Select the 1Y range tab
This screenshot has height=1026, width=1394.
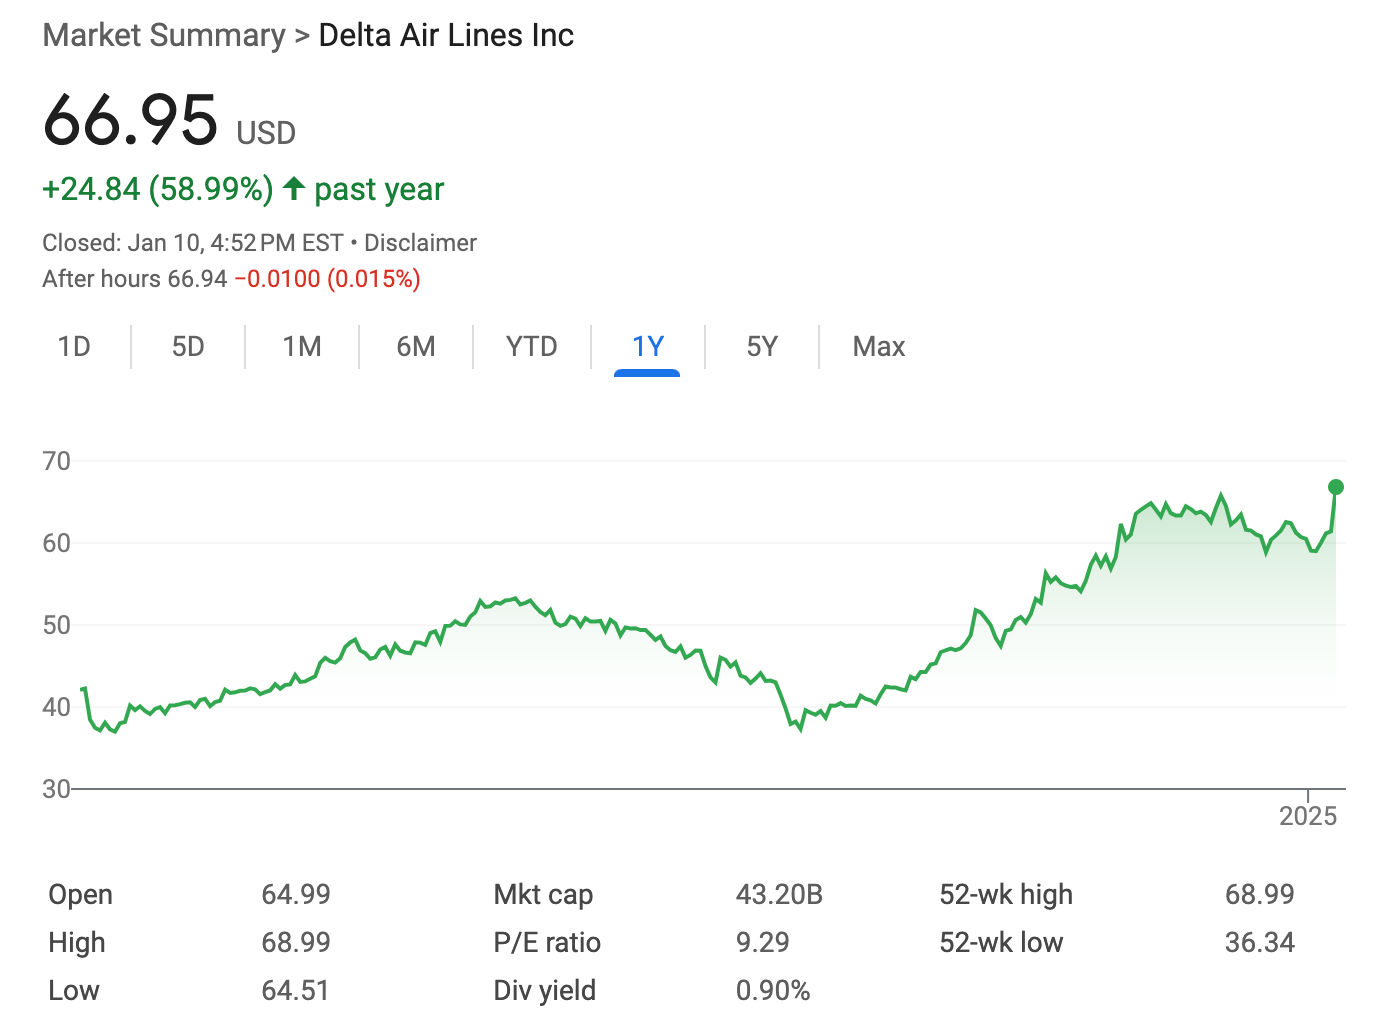tap(648, 347)
